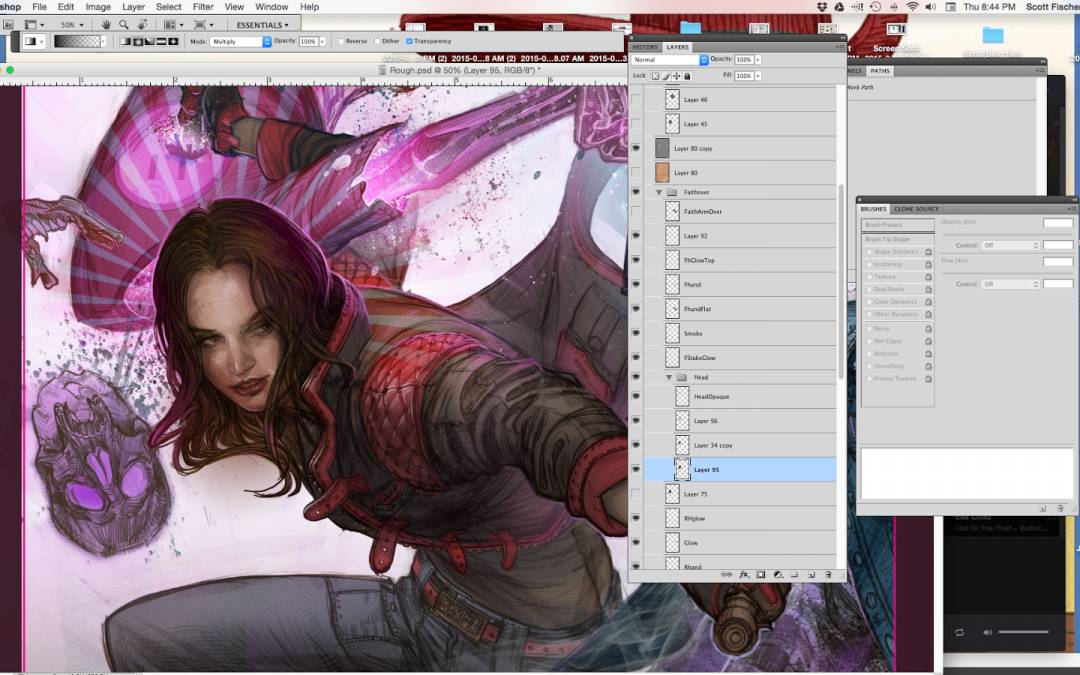This screenshot has height=675, width=1080.
Task: Click the Lock image pixels brush icon
Action: click(666, 76)
